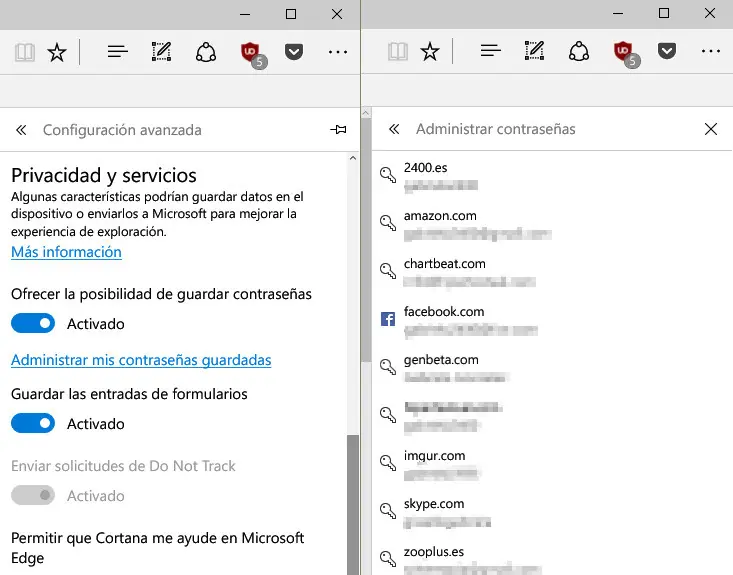Select the genbeta.com saved password entry

pyautogui.click(x=552, y=368)
